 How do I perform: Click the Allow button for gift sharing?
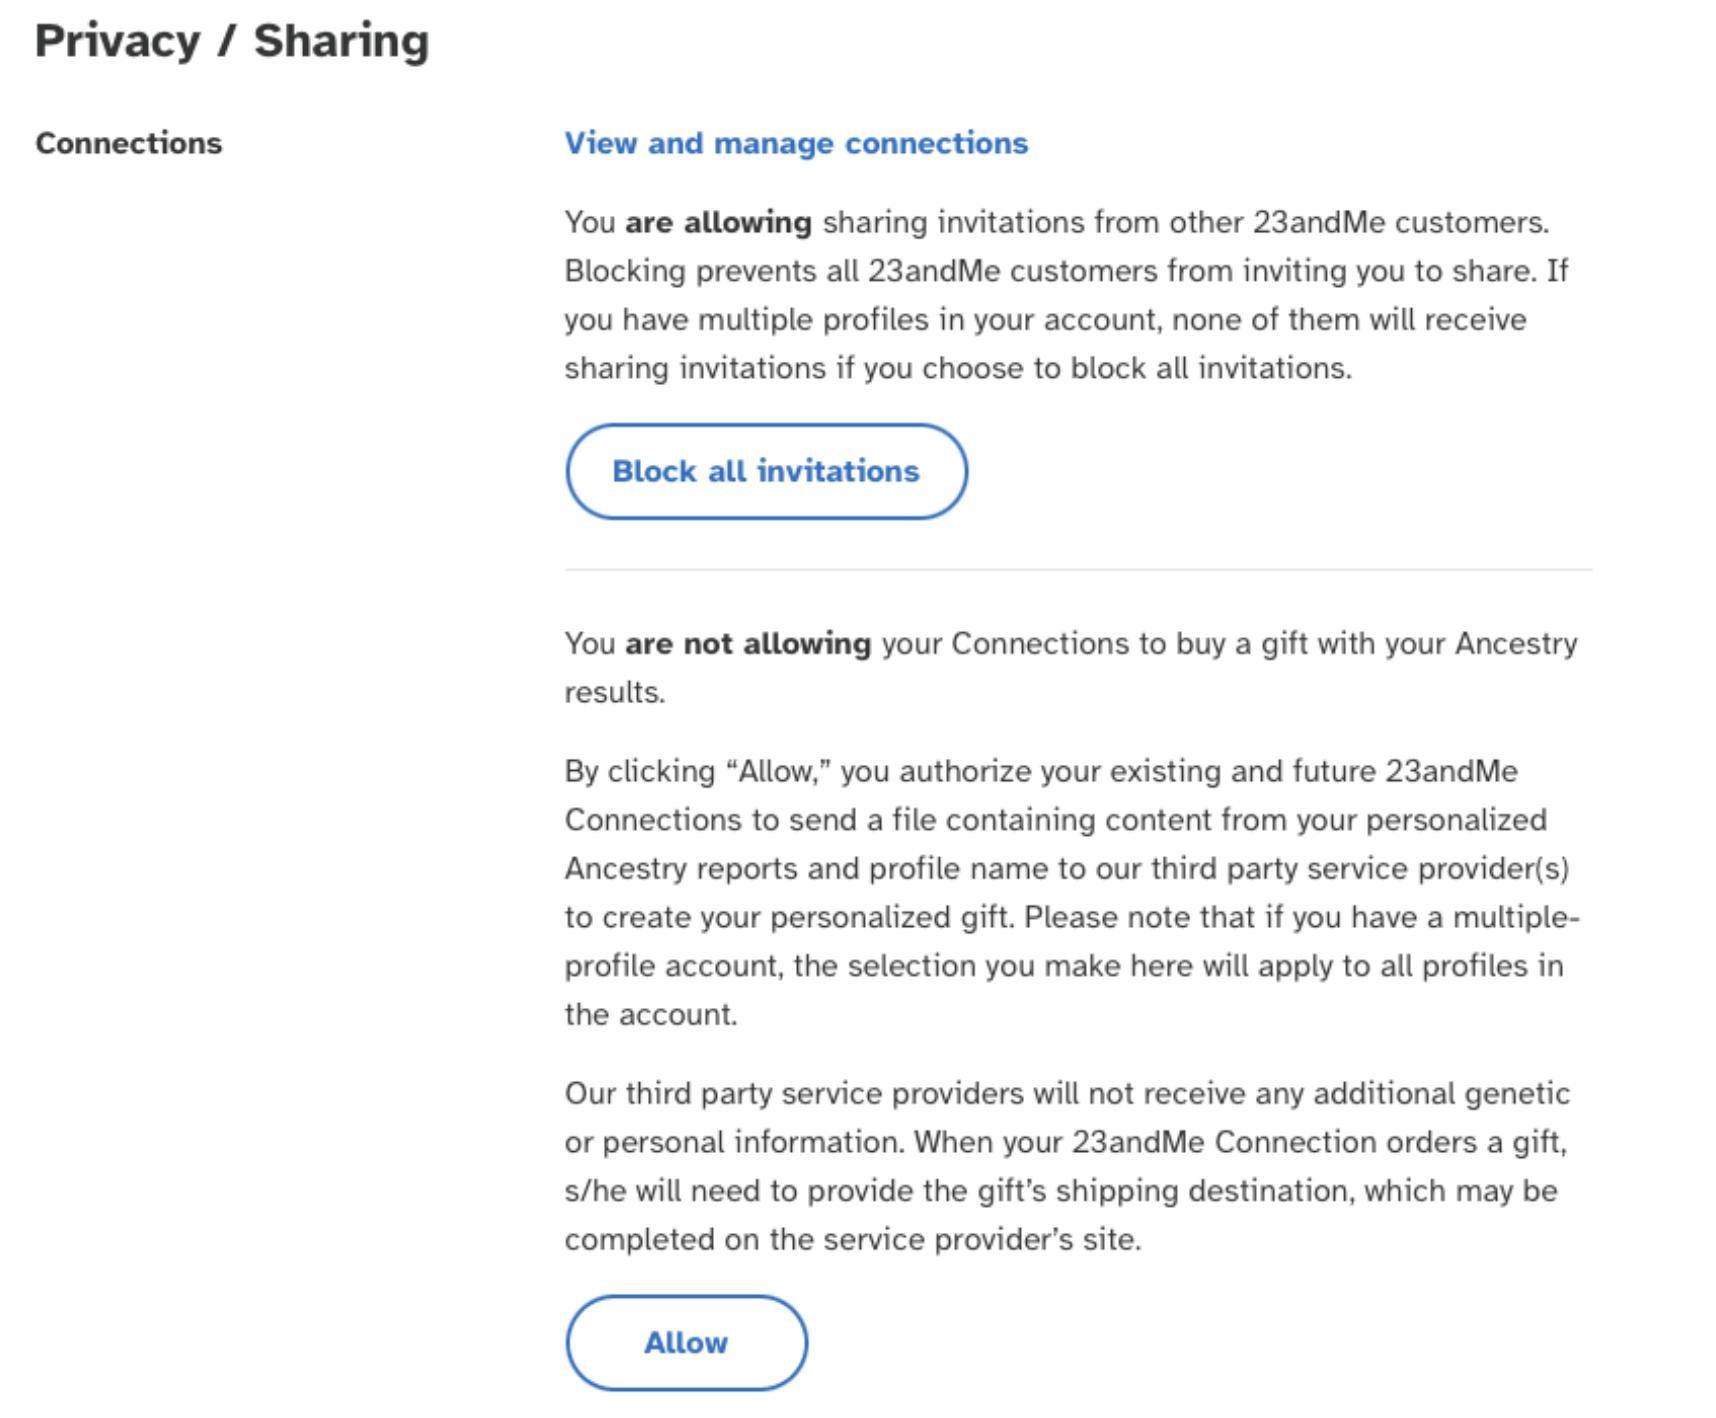tap(686, 1342)
